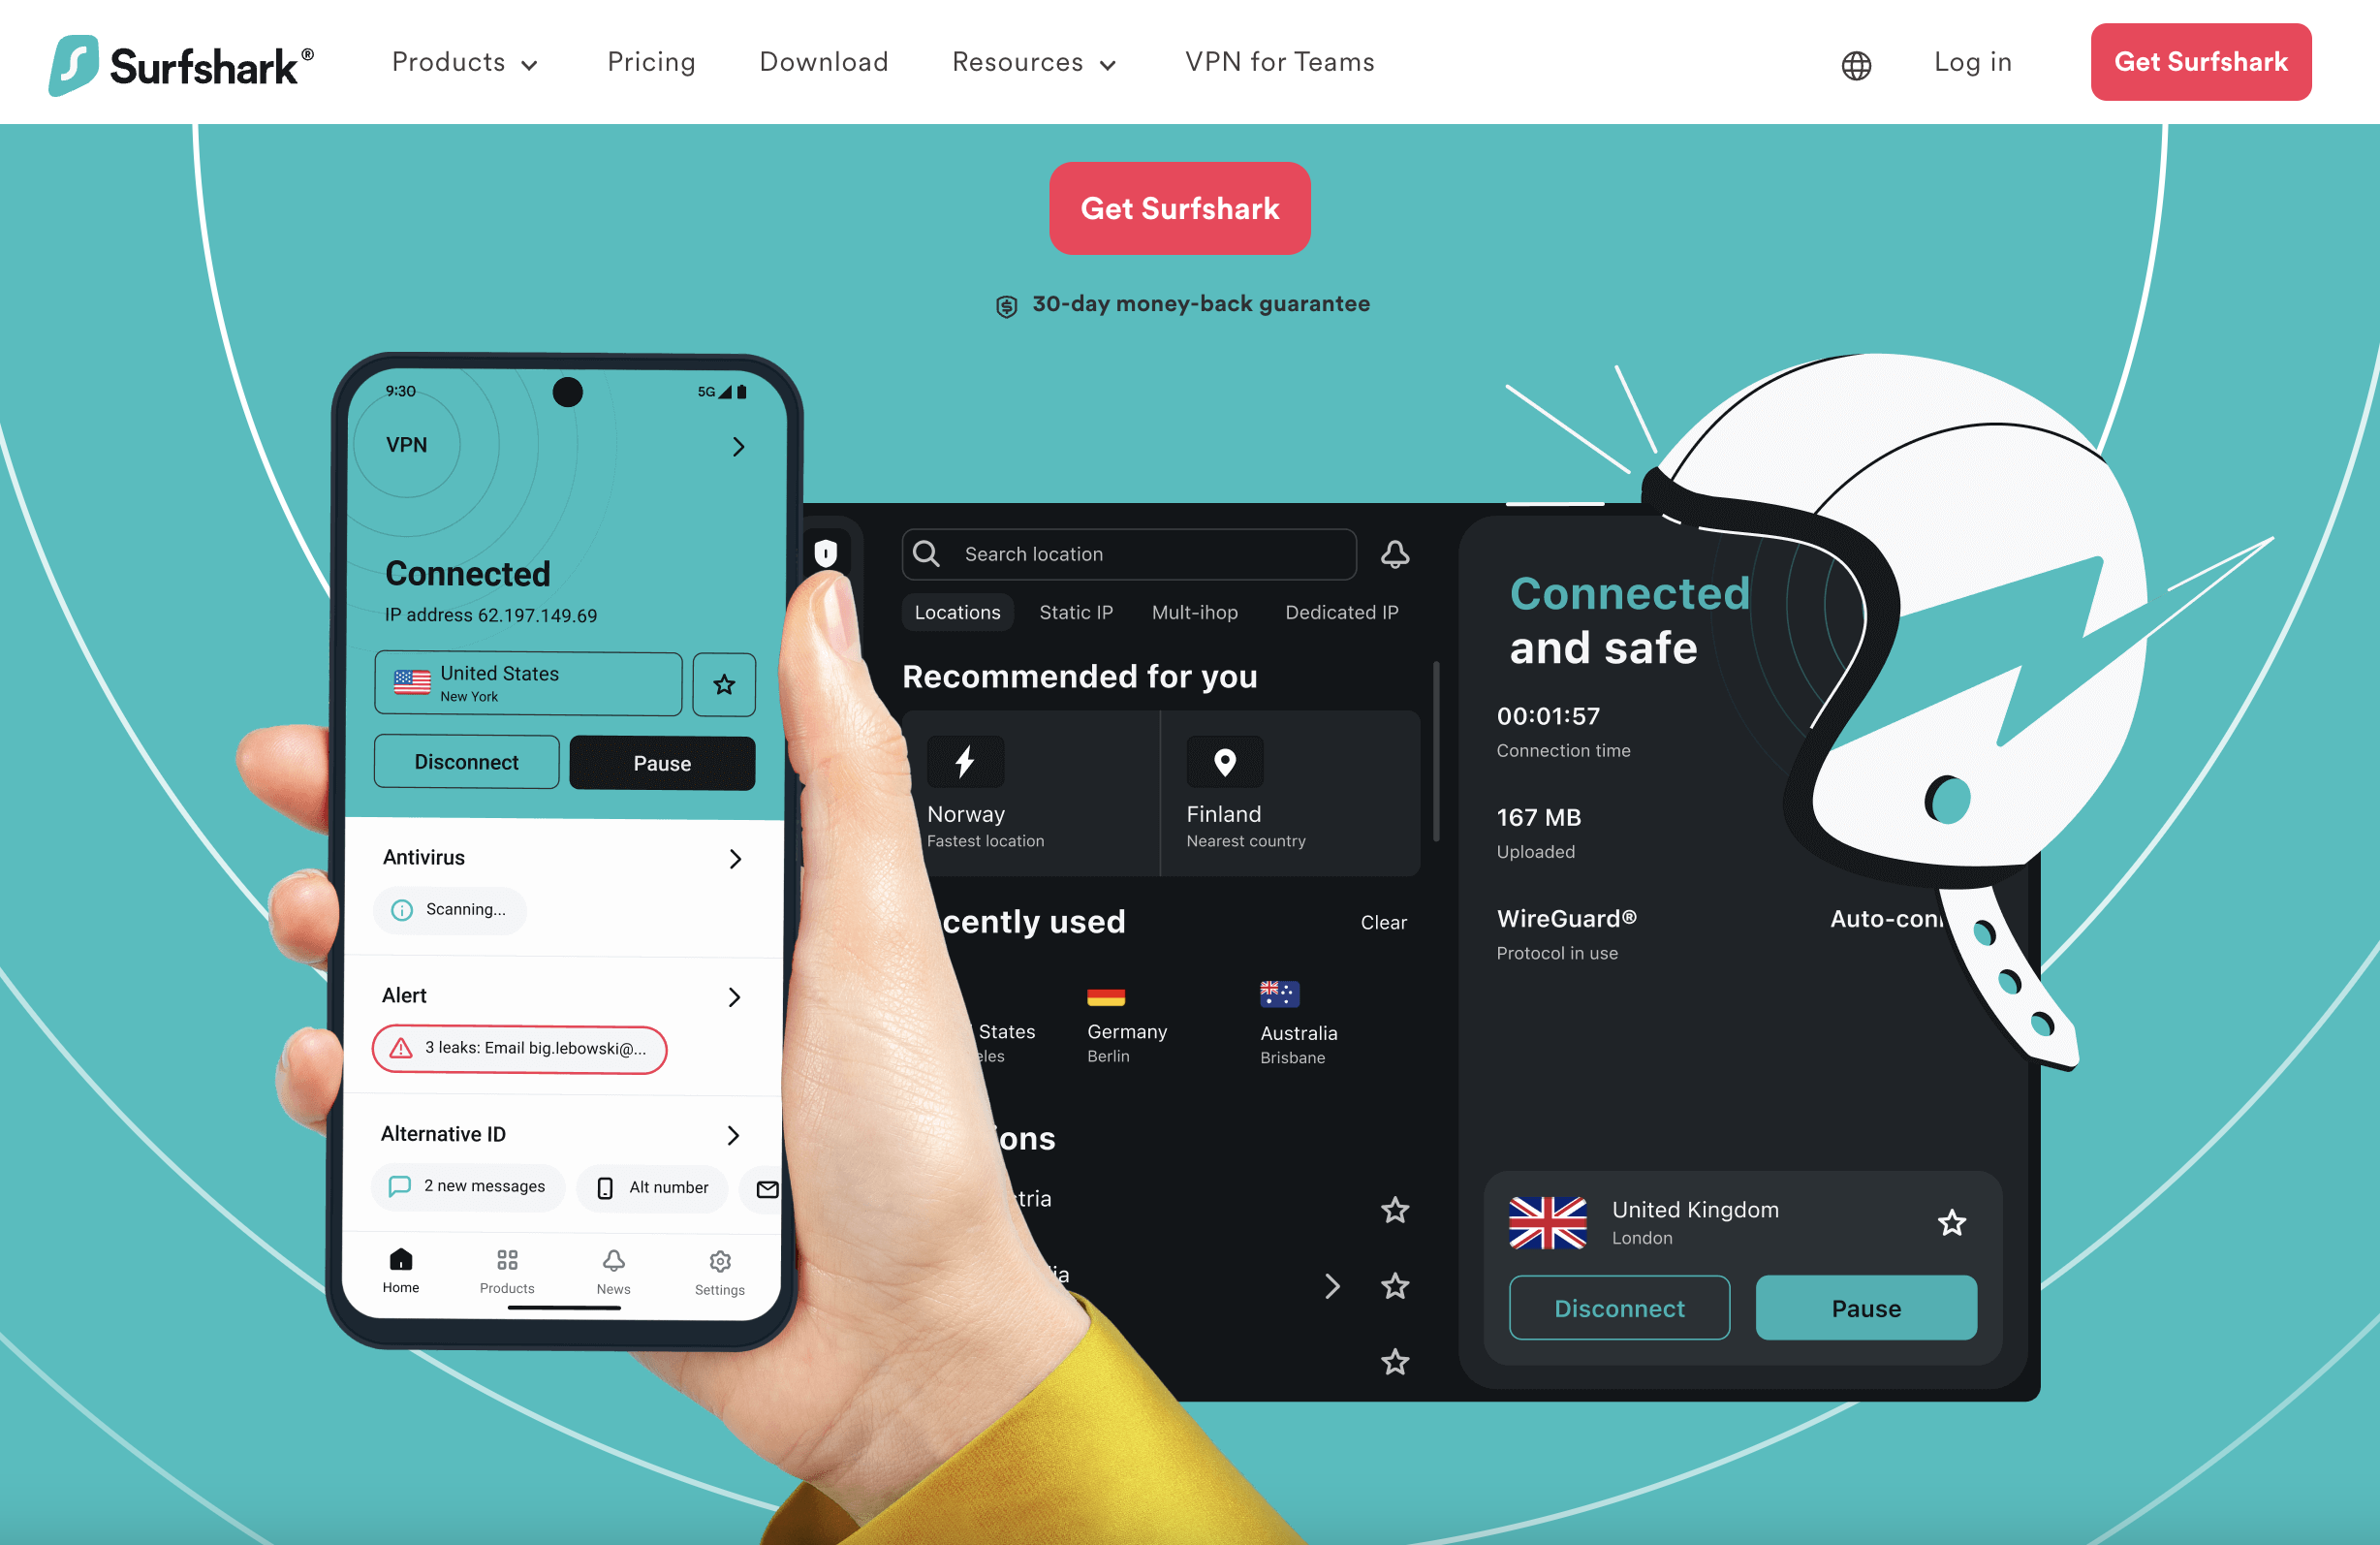Click the Disconnect button on mobile view
Image resolution: width=2380 pixels, height=1545 pixels.
465,760
